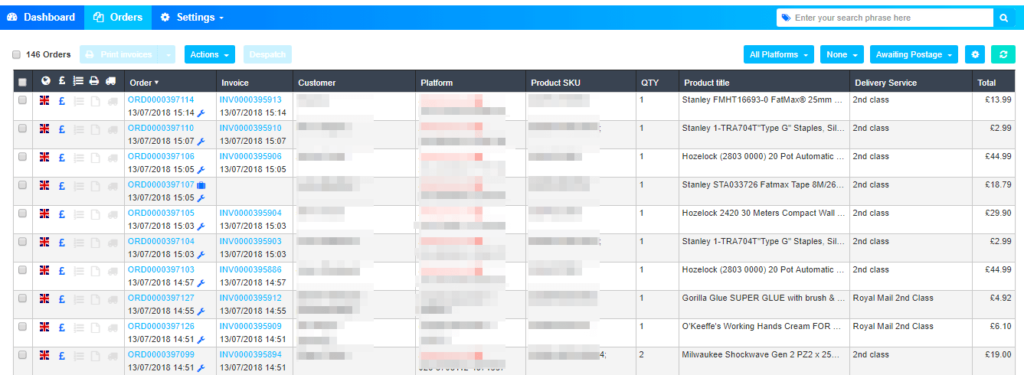Click the globe icon in the table header
The image size is (1024, 375).
pos(45,82)
